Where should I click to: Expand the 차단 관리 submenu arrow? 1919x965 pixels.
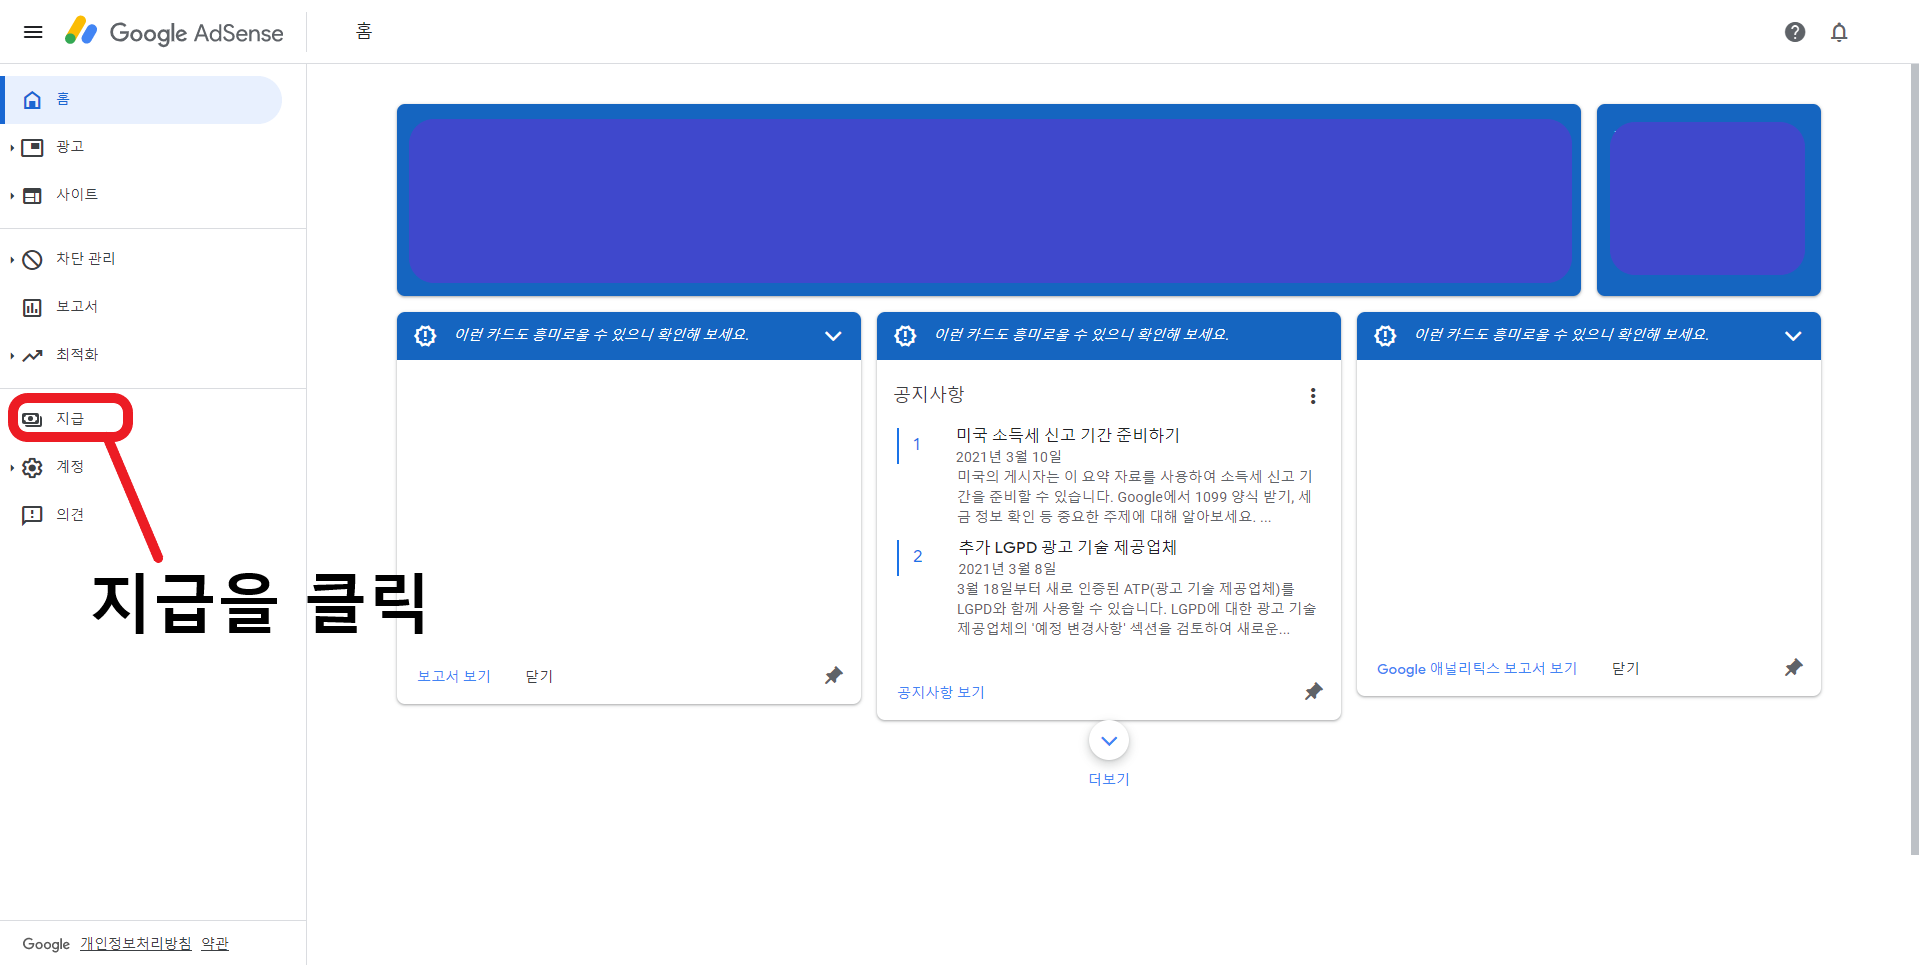[x=12, y=260]
